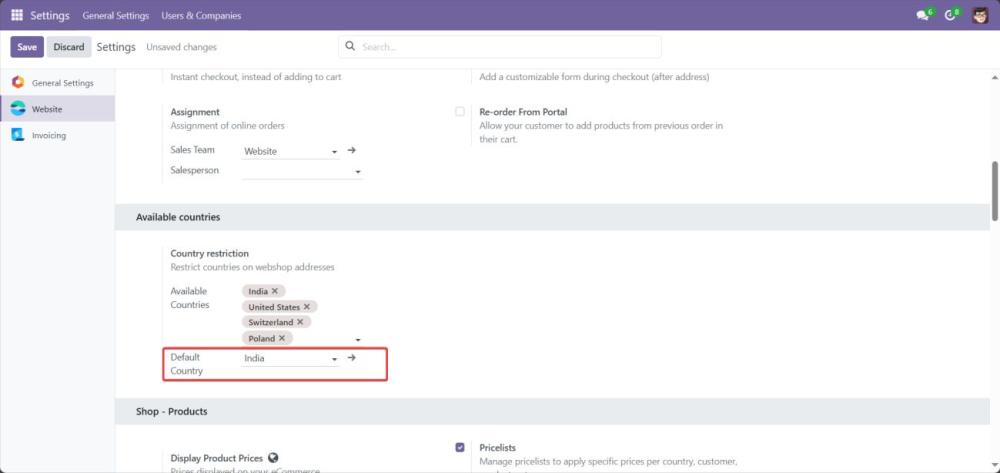1000x473 pixels.
Task: Open the apps grid menu icon
Action: (x=17, y=15)
